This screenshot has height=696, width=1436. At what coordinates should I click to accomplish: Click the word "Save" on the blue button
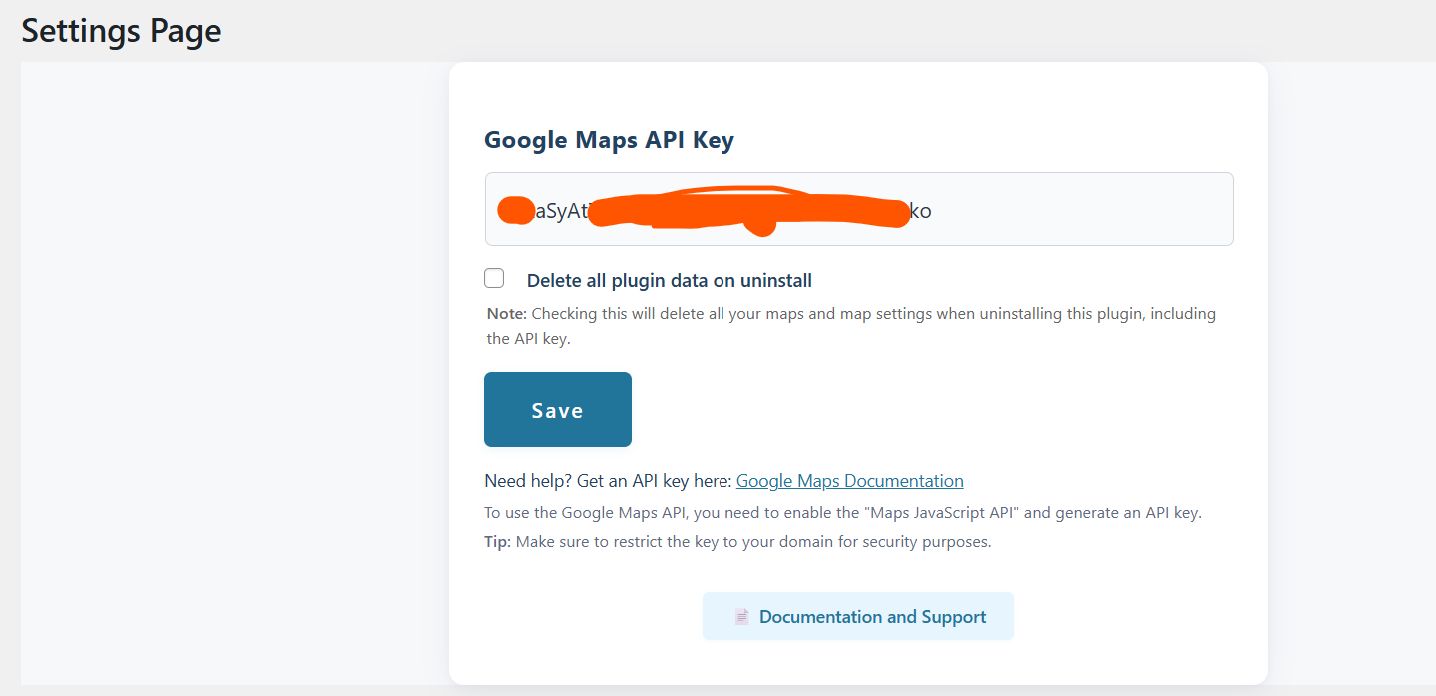tap(557, 410)
